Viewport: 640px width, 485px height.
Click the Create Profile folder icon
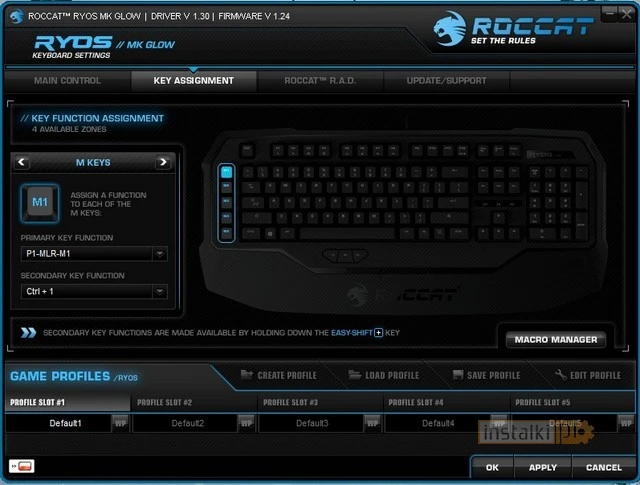(247, 374)
